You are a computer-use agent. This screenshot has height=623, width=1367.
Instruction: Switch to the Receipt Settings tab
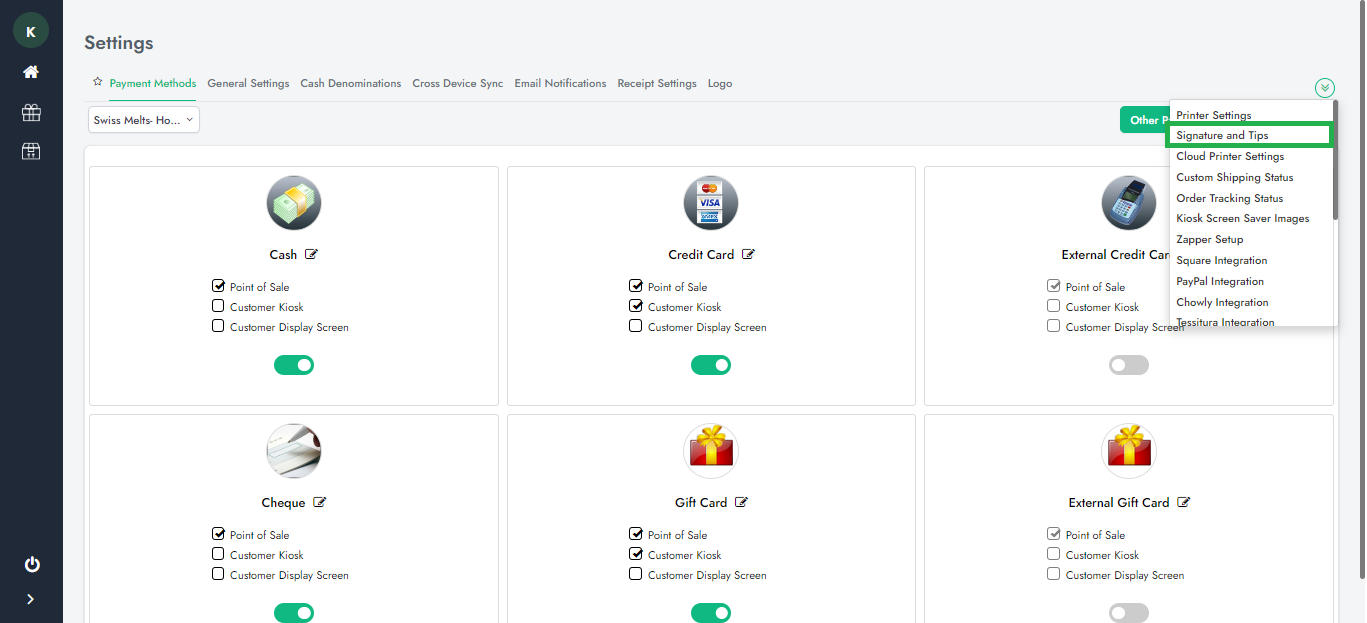tap(656, 84)
